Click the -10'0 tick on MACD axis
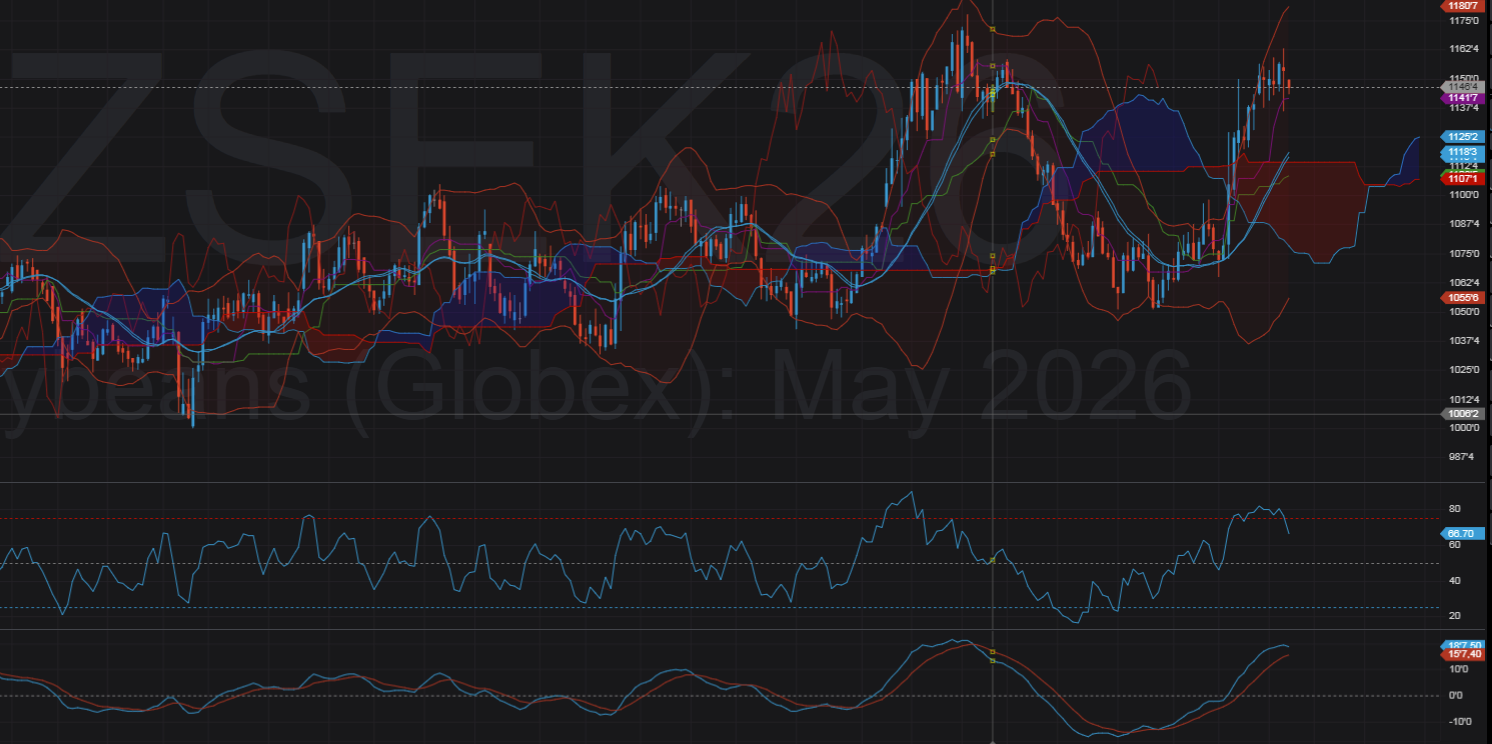 click(x=1459, y=721)
